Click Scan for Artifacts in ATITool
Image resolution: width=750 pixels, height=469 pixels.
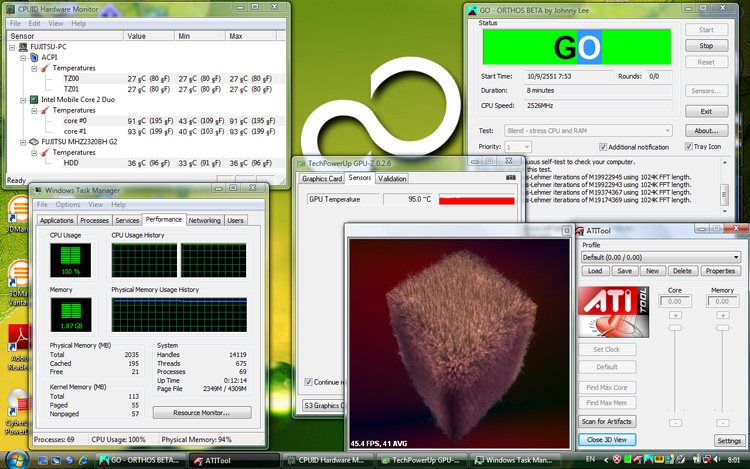607,421
